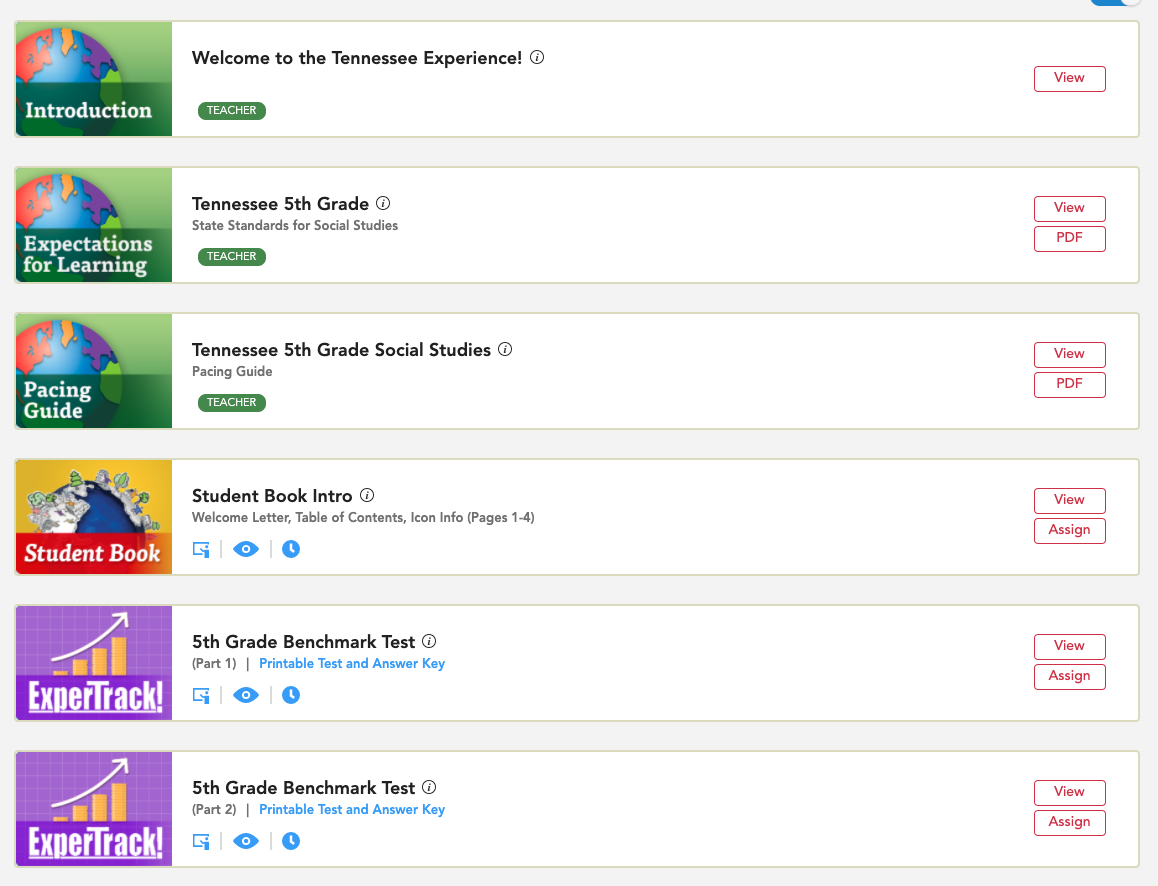Viewport: 1158px width, 886px height.
Task: View the 5th Grade Benchmark Test Part 2
Action: (x=1069, y=793)
